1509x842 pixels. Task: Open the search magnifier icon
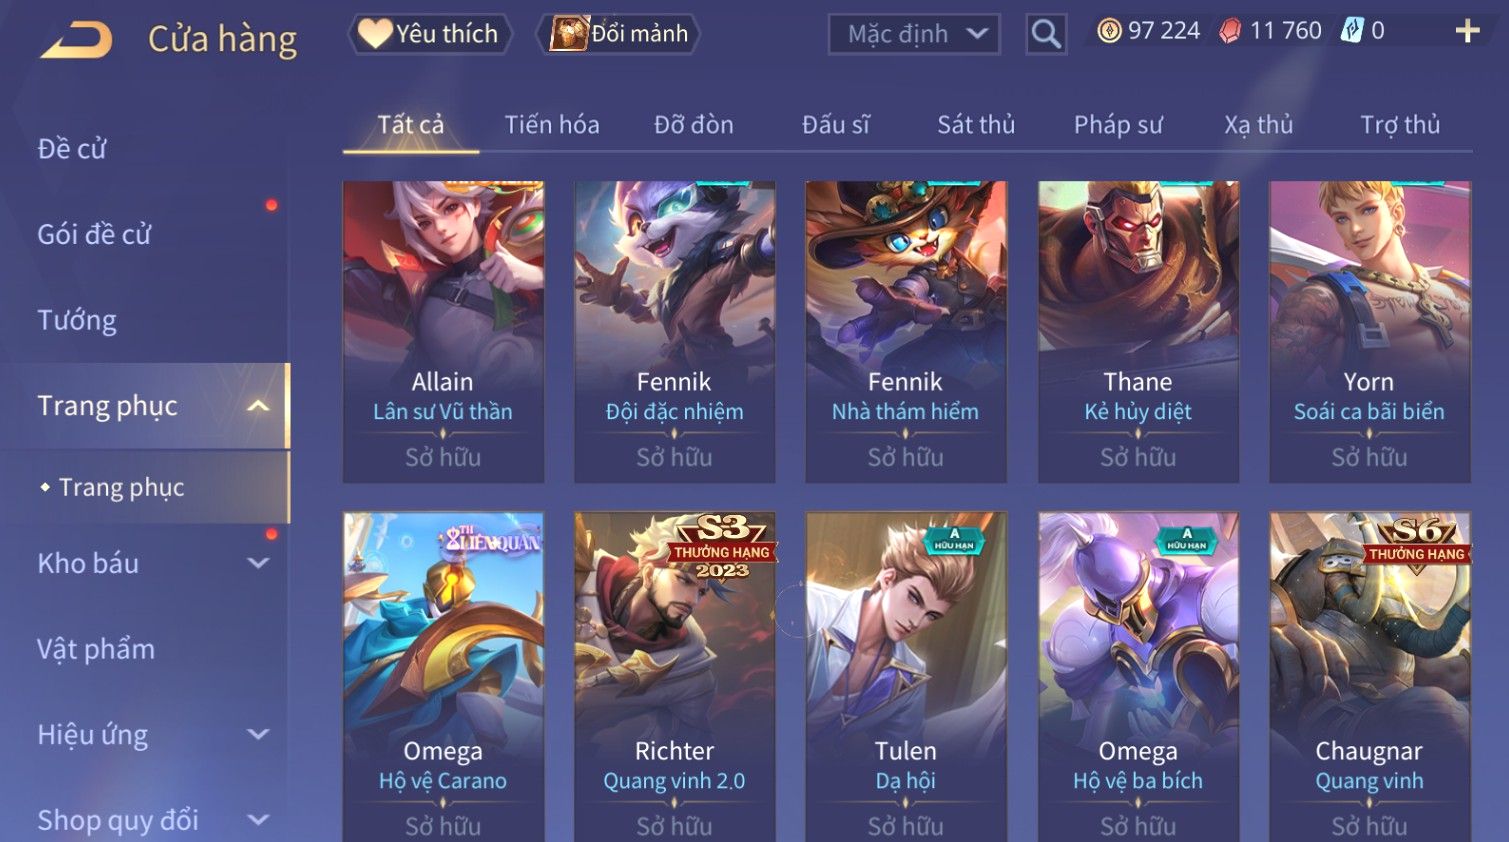click(x=1046, y=34)
